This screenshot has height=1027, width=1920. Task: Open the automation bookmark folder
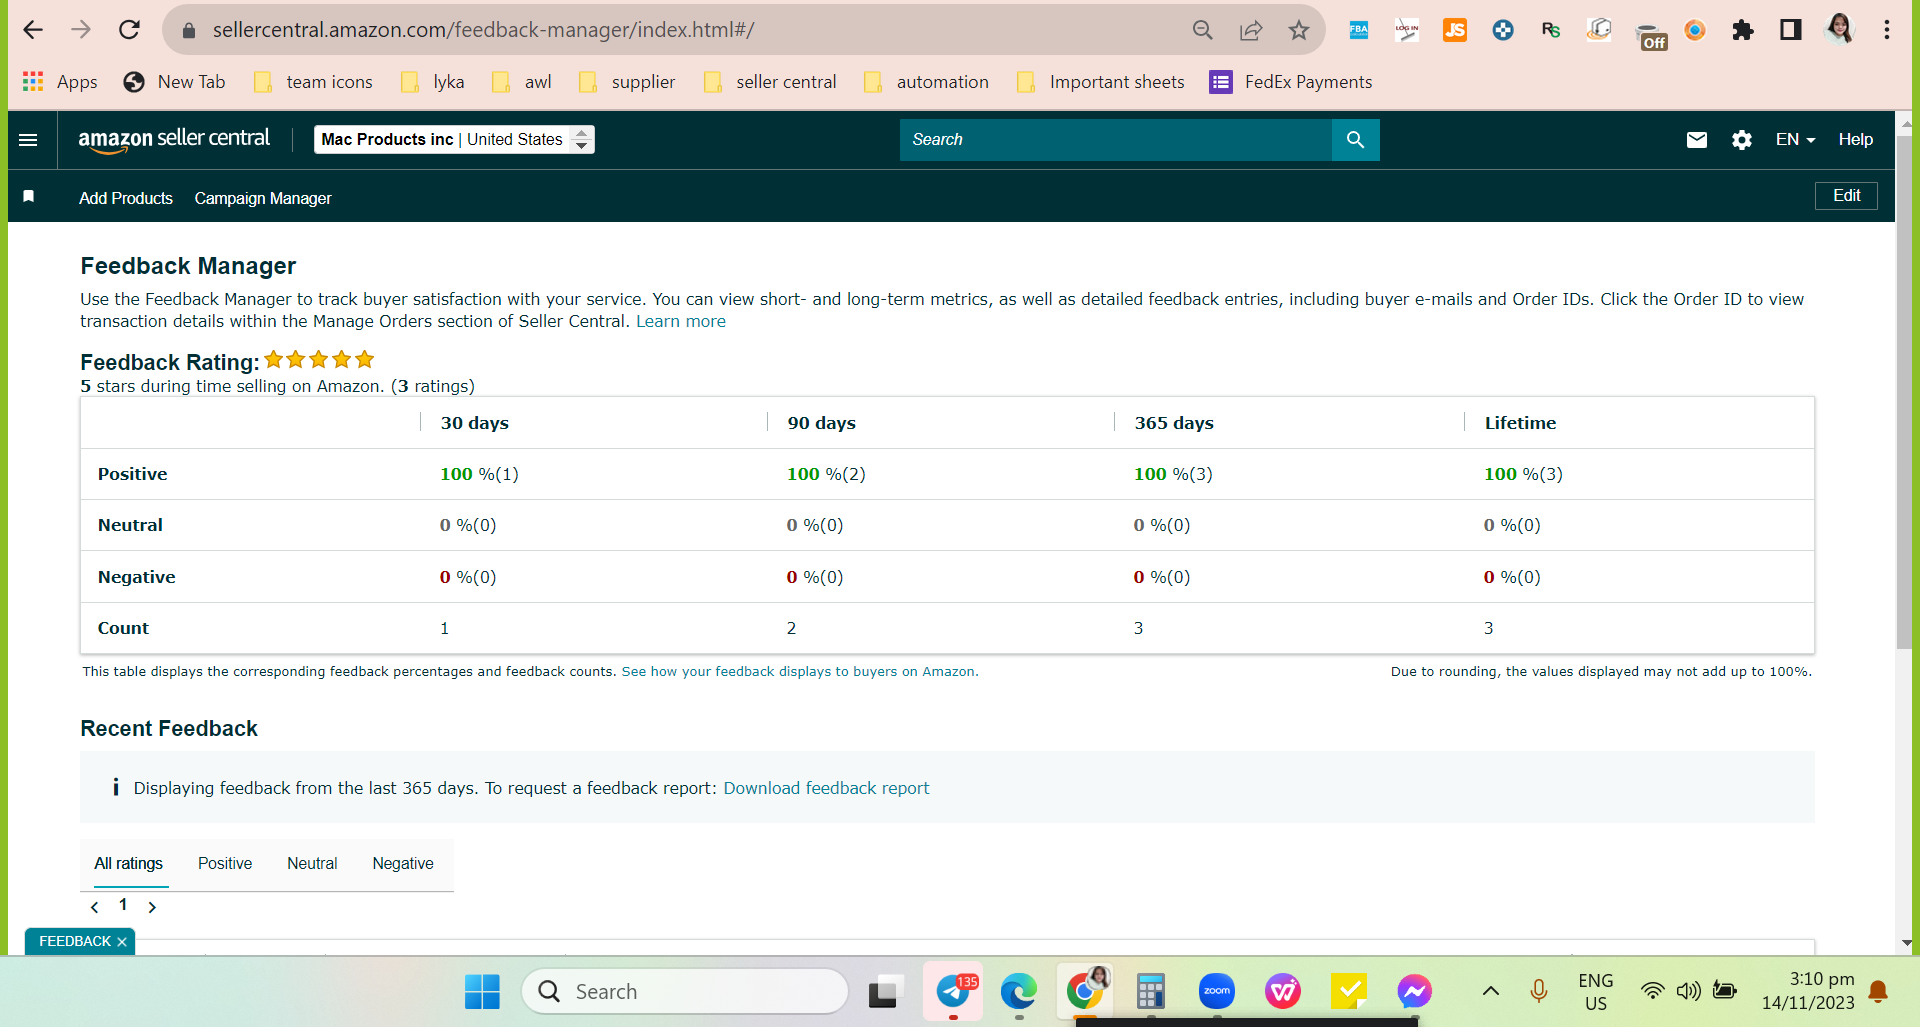(927, 82)
